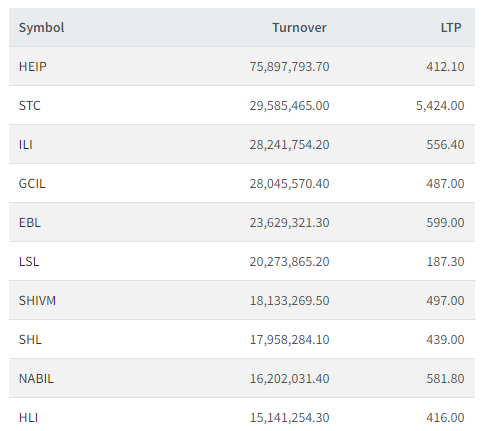Click the Symbol column header

click(41, 28)
